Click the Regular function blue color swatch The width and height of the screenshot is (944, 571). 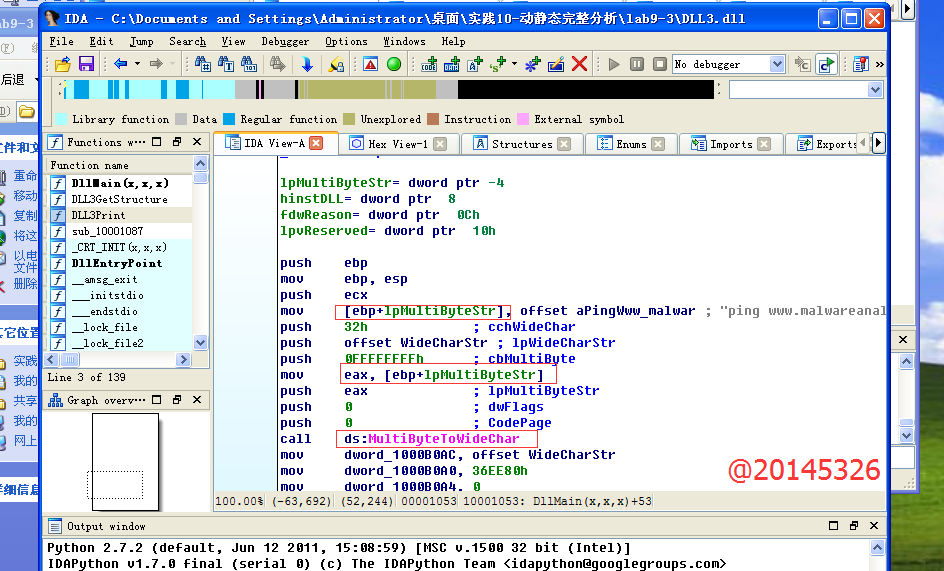tap(229, 119)
